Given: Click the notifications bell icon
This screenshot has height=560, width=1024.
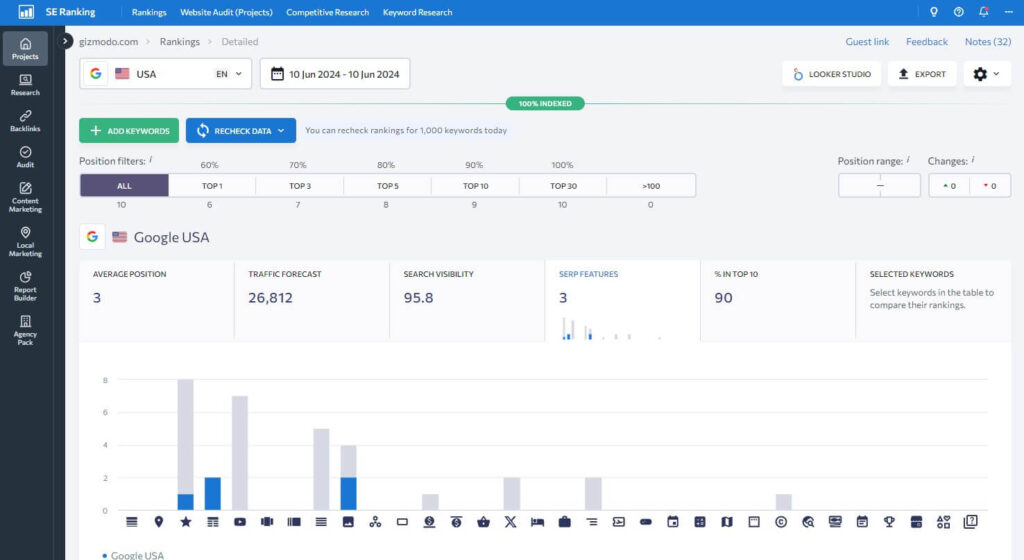Looking at the screenshot, I should tap(984, 12).
